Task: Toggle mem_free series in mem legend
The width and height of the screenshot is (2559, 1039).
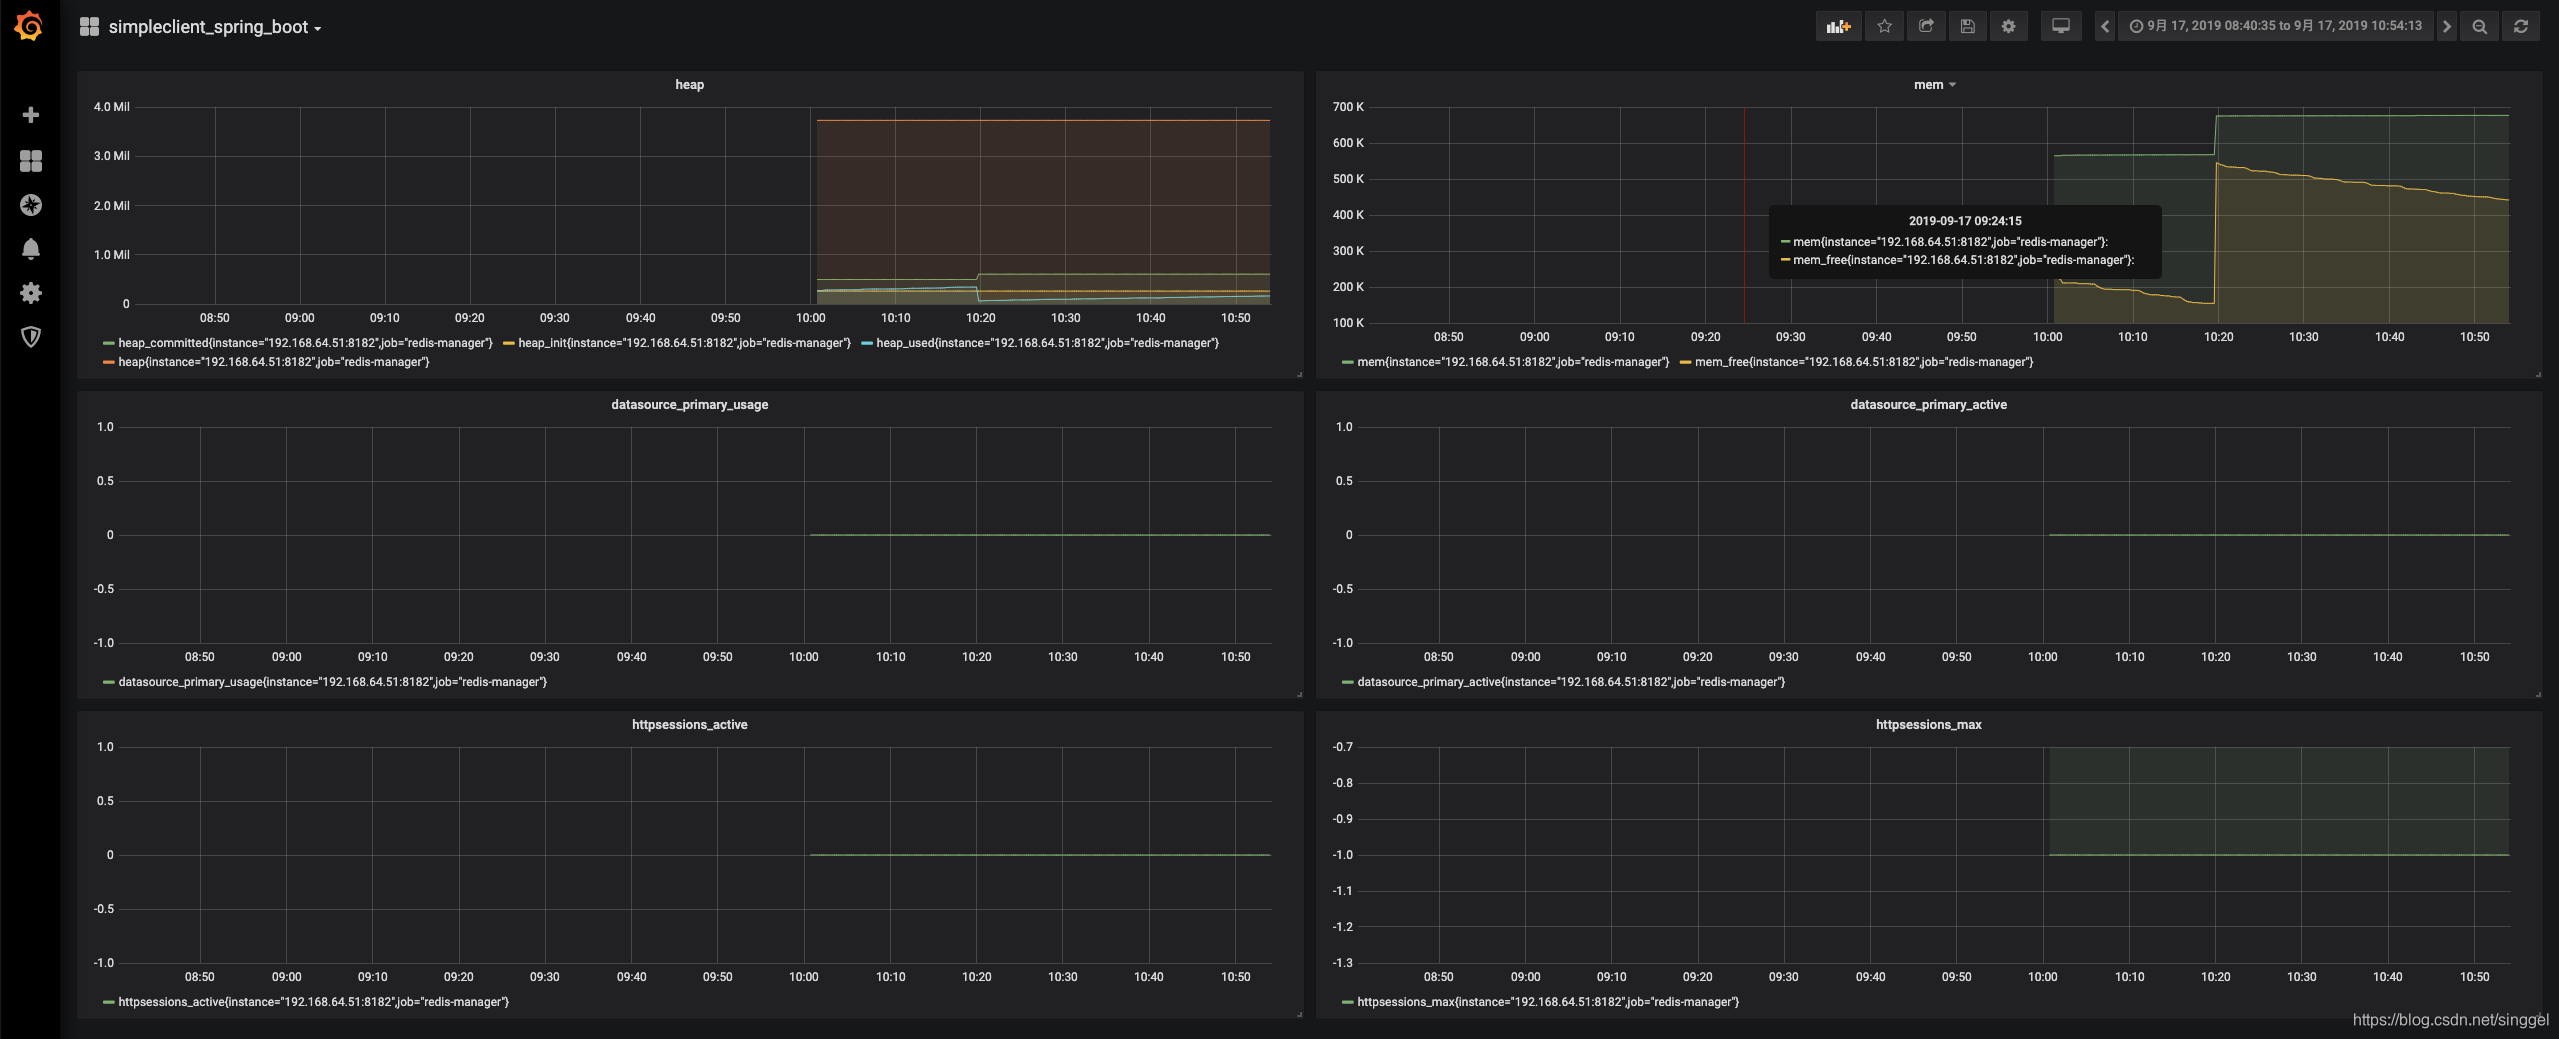Action: [1864, 362]
